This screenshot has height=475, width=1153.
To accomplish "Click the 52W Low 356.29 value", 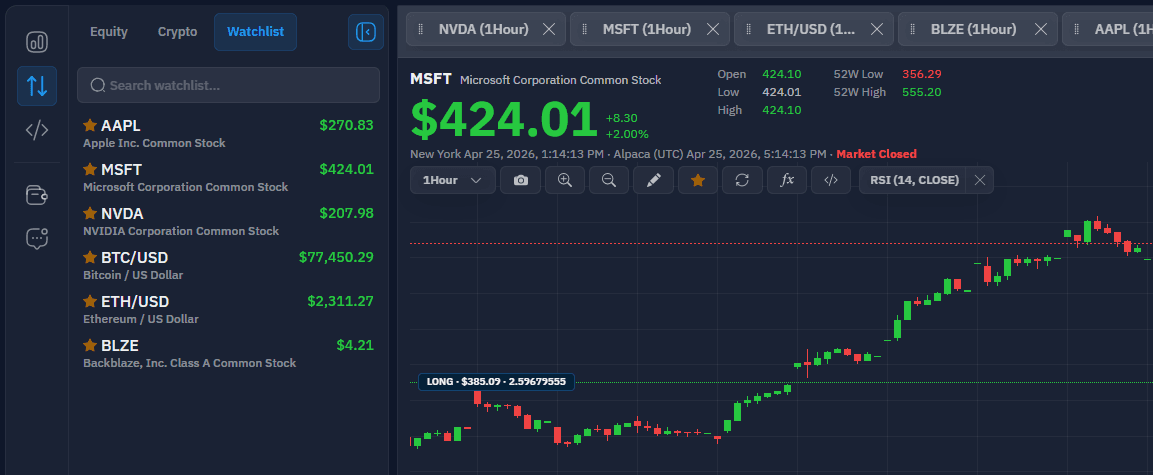I will click(x=921, y=74).
